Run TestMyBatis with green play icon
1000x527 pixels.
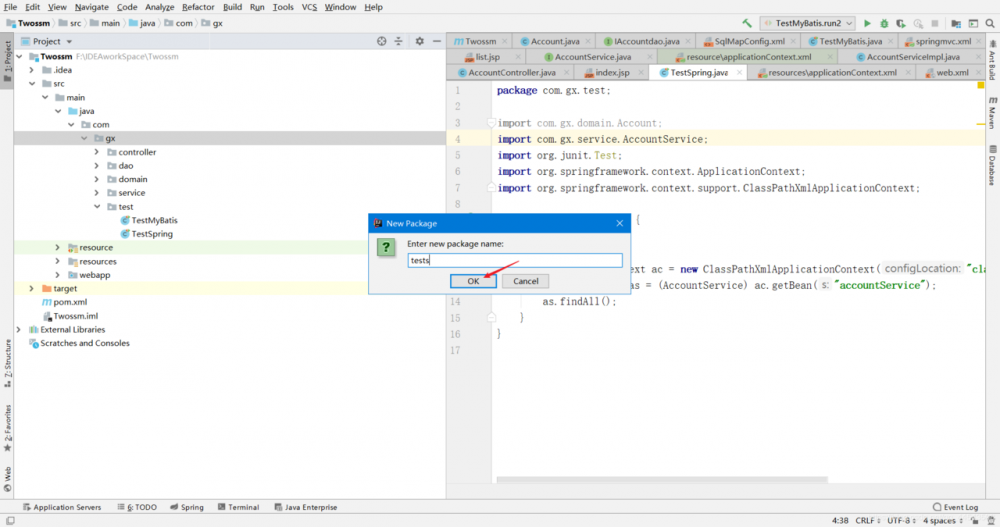(x=867, y=23)
